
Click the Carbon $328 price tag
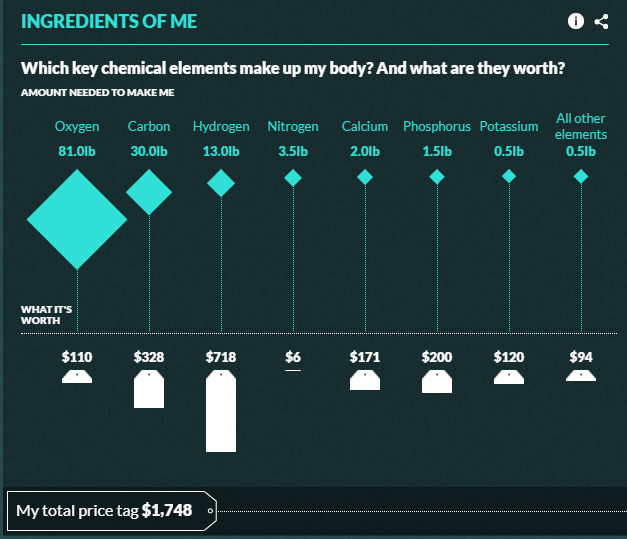point(149,388)
